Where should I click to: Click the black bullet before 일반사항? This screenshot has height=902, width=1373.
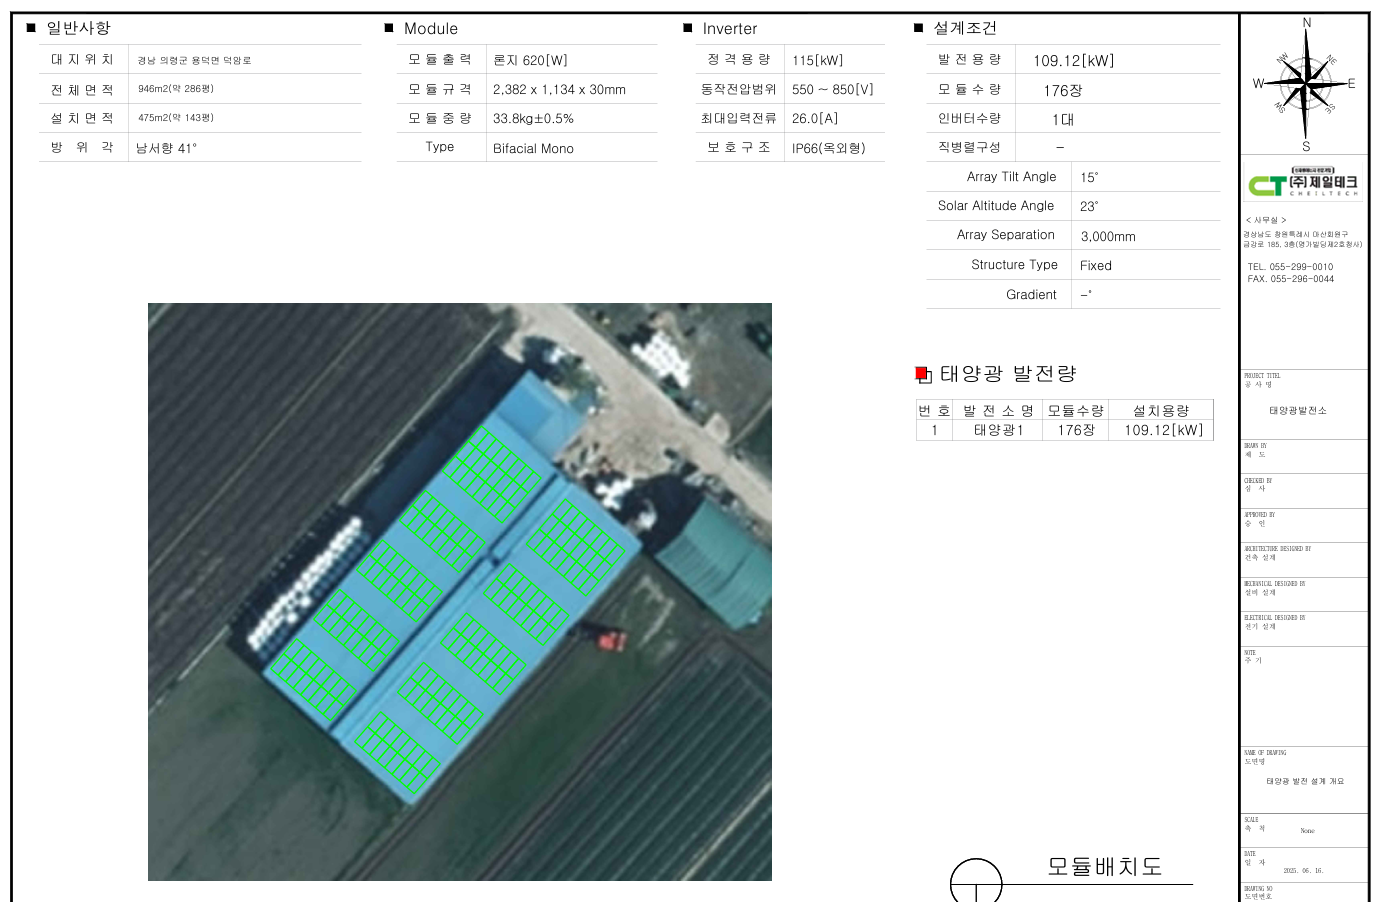tap(30, 28)
